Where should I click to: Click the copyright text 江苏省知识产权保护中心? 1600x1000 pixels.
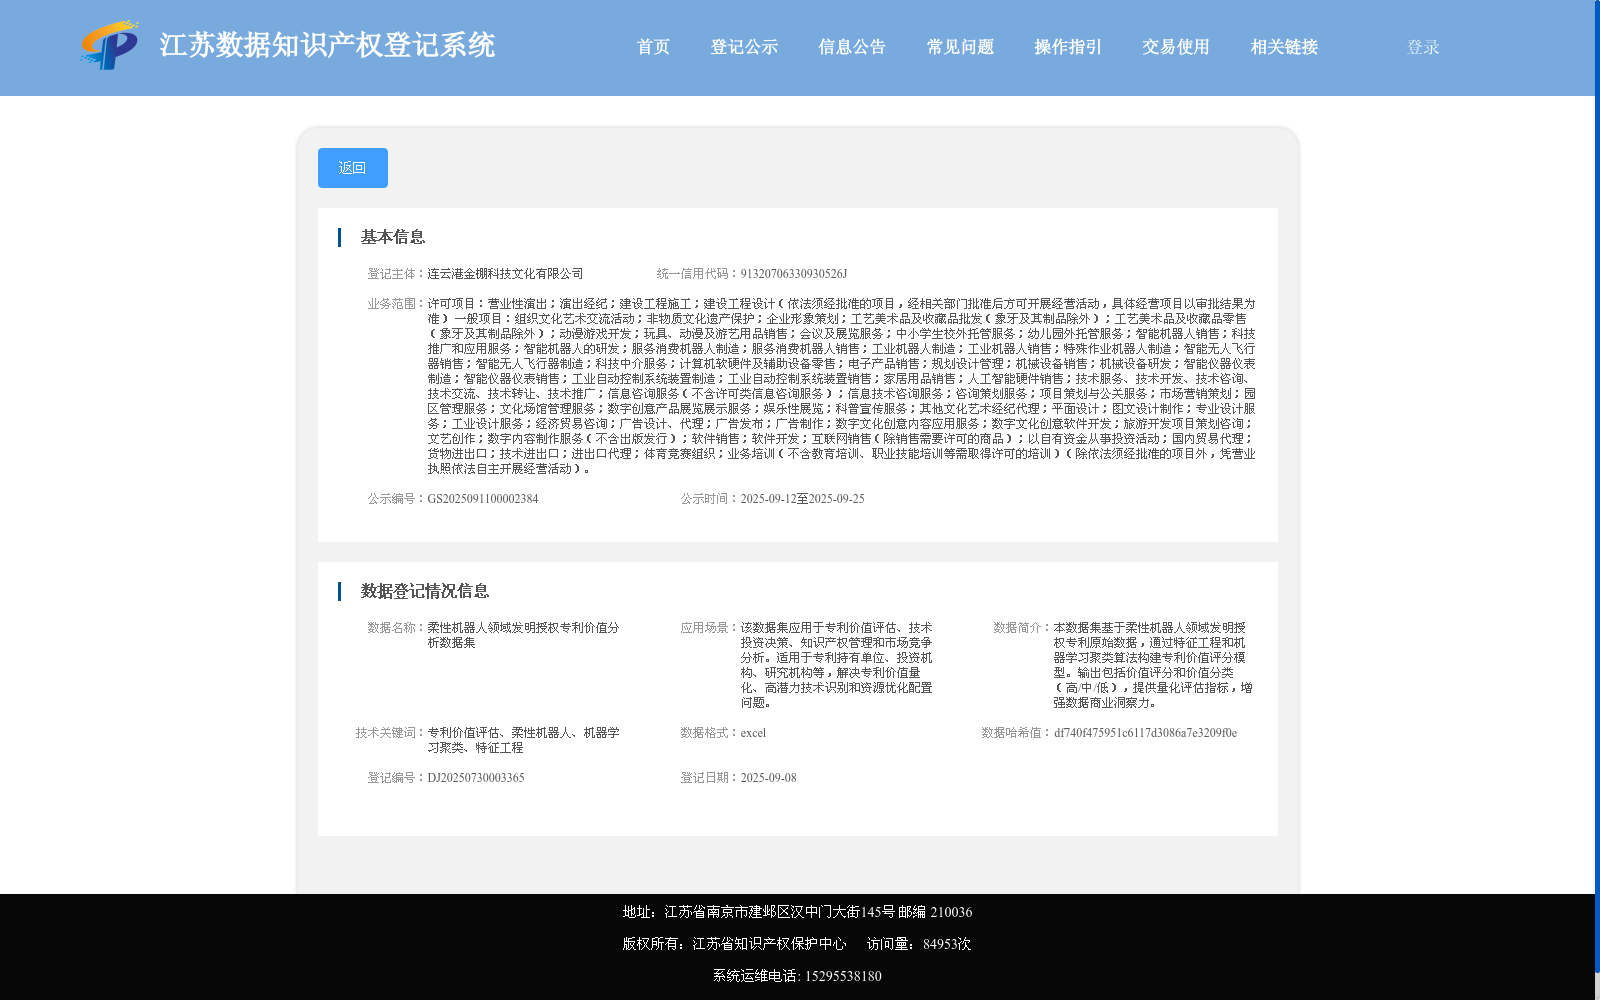coord(769,944)
